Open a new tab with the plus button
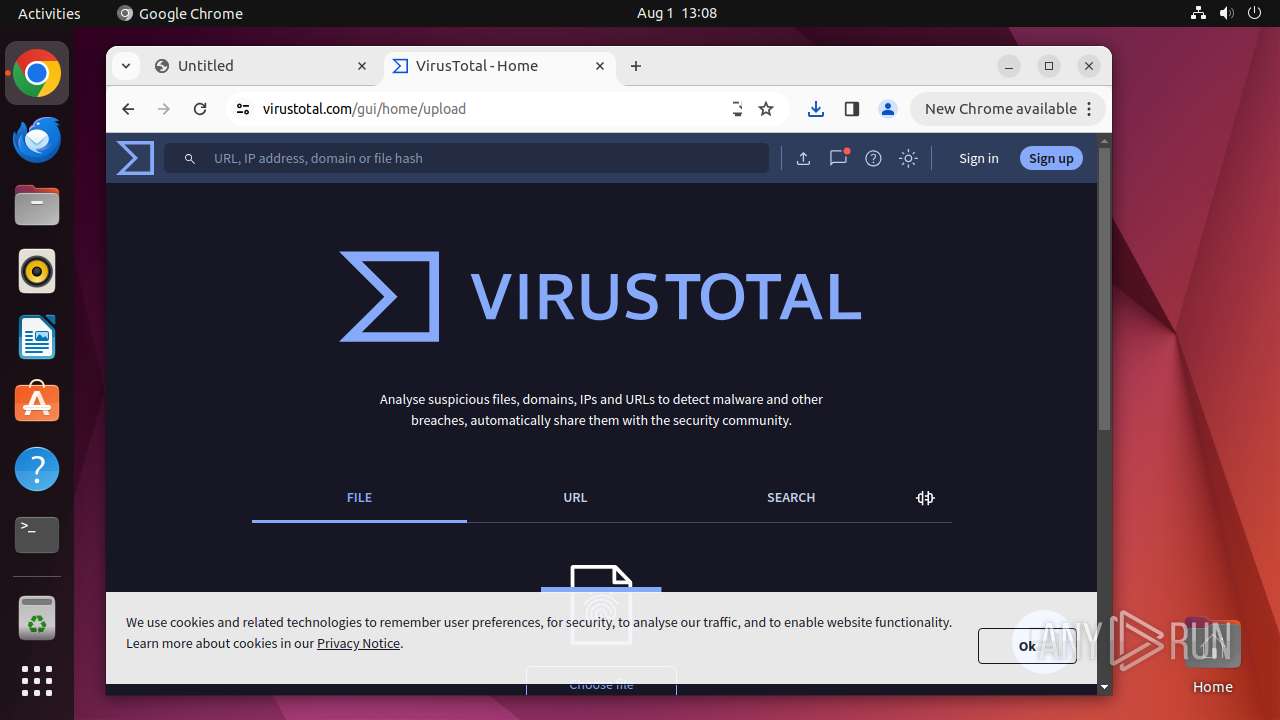 (x=636, y=66)
